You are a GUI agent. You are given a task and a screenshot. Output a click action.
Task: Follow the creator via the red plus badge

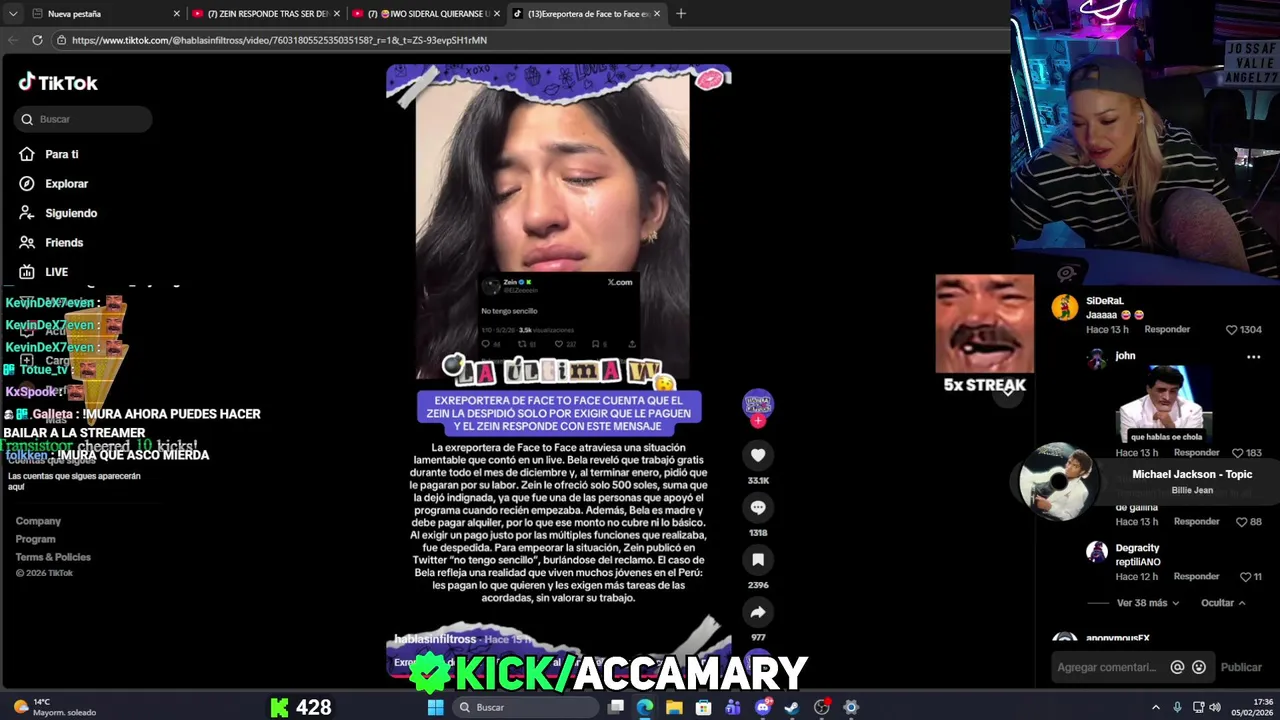[x=758, y=421]
